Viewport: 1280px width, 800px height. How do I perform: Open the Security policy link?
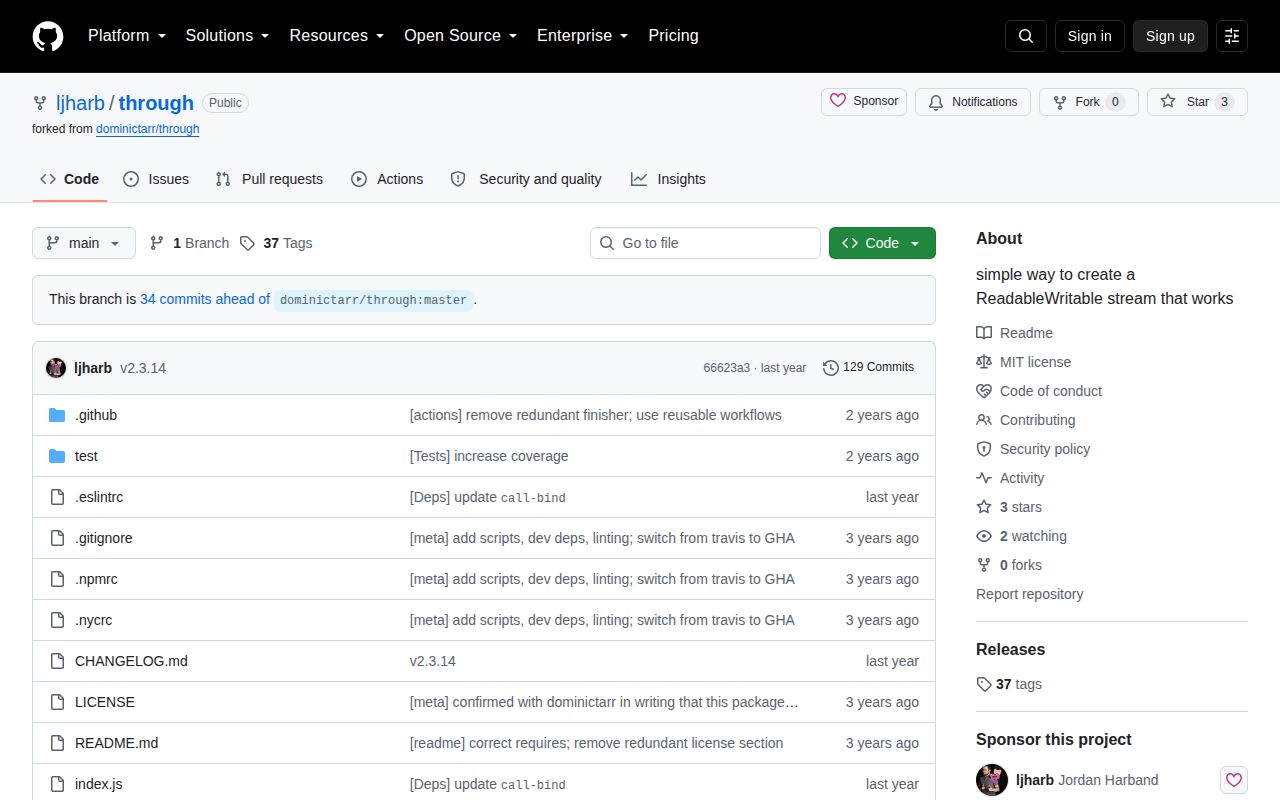(x=1033, y=449)
